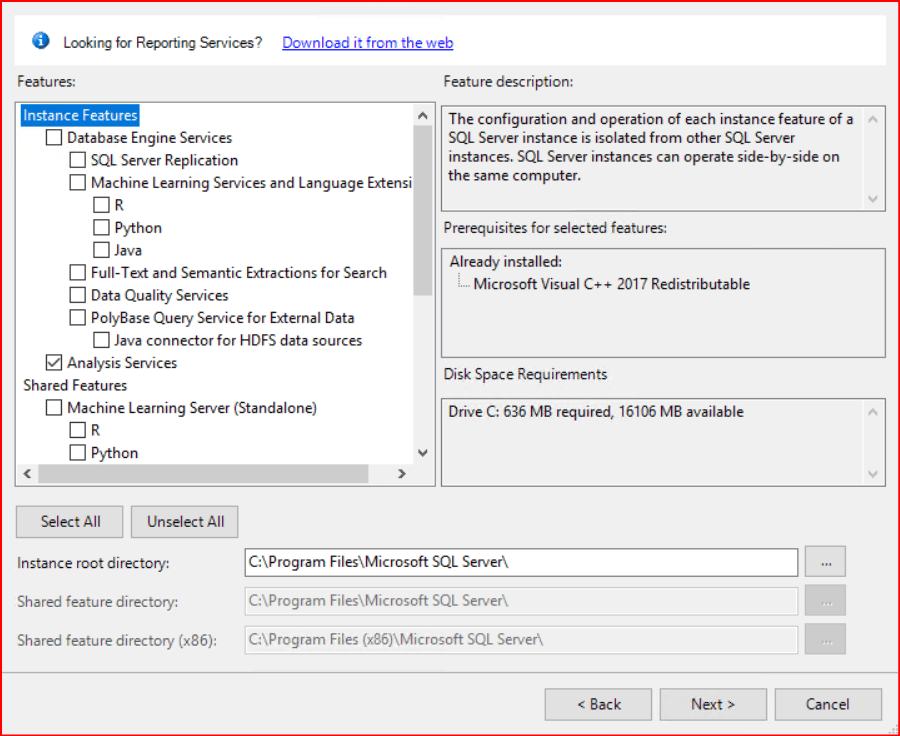Check the SQL Server Replication option
Screen dimensions: 900x736
[x=78, y=160]
